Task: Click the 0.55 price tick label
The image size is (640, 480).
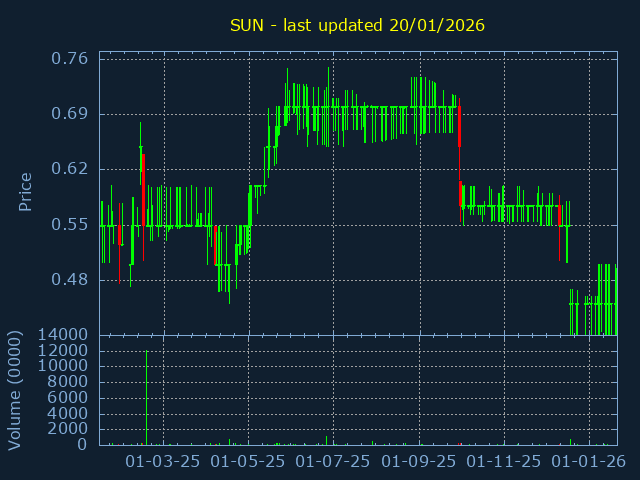Action: (x=68, y=225)
